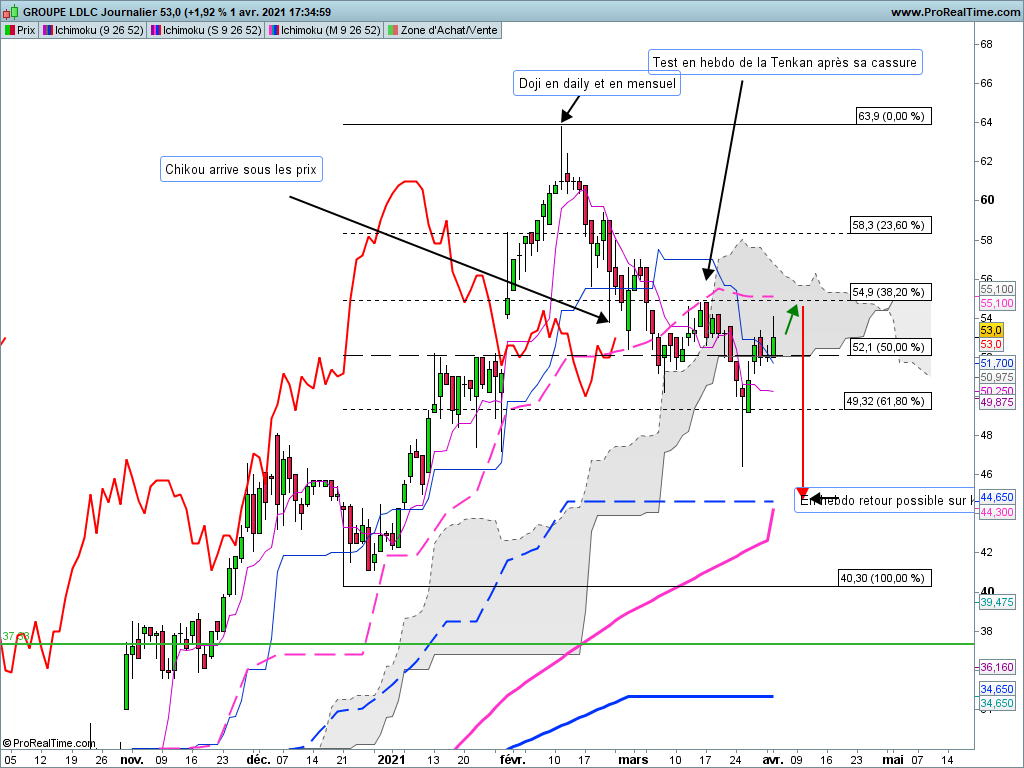Open the Zone d'Achat/Vente tab
Viewport: 1024px width, 768px height.
(443, 30)
